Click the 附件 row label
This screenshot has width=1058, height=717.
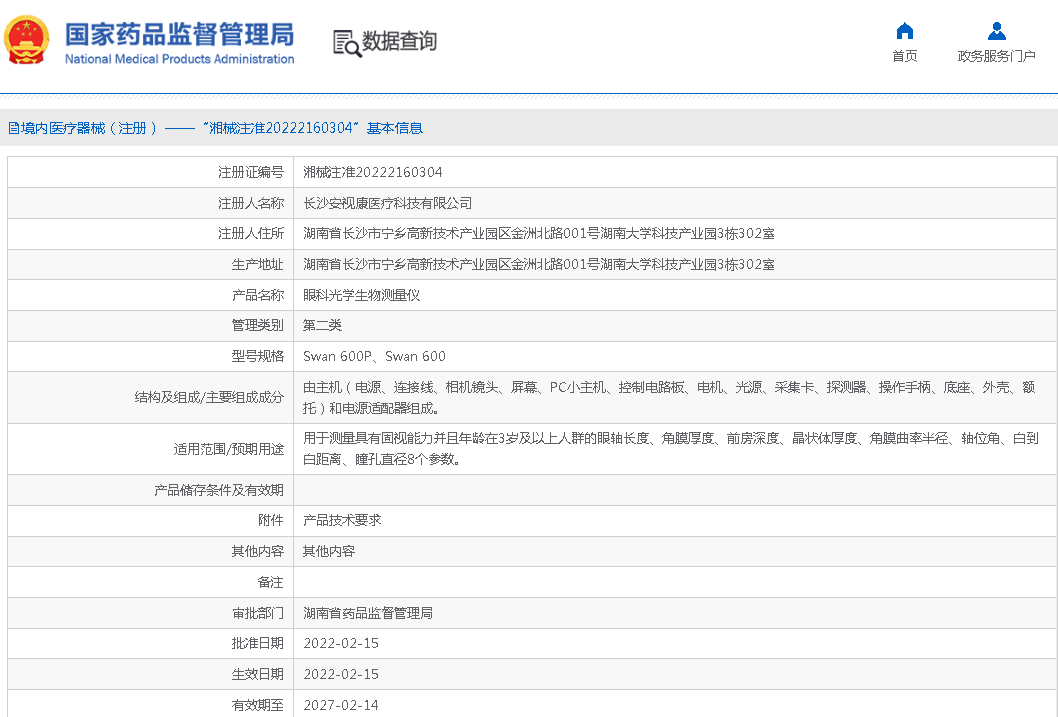[x=271, y=520]
